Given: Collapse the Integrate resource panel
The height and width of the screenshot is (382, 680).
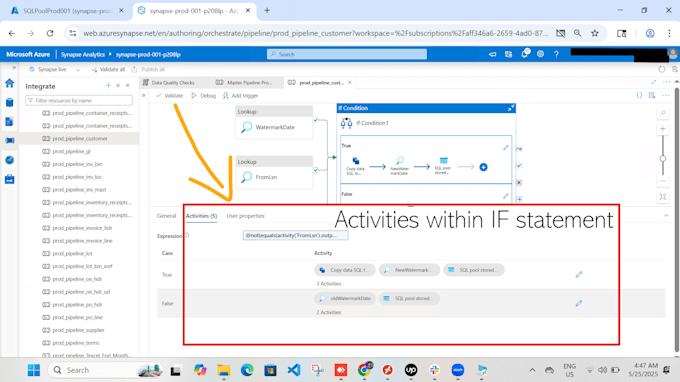Looking at the screenshot, I should pyautogui.click(x=128, y=86).
